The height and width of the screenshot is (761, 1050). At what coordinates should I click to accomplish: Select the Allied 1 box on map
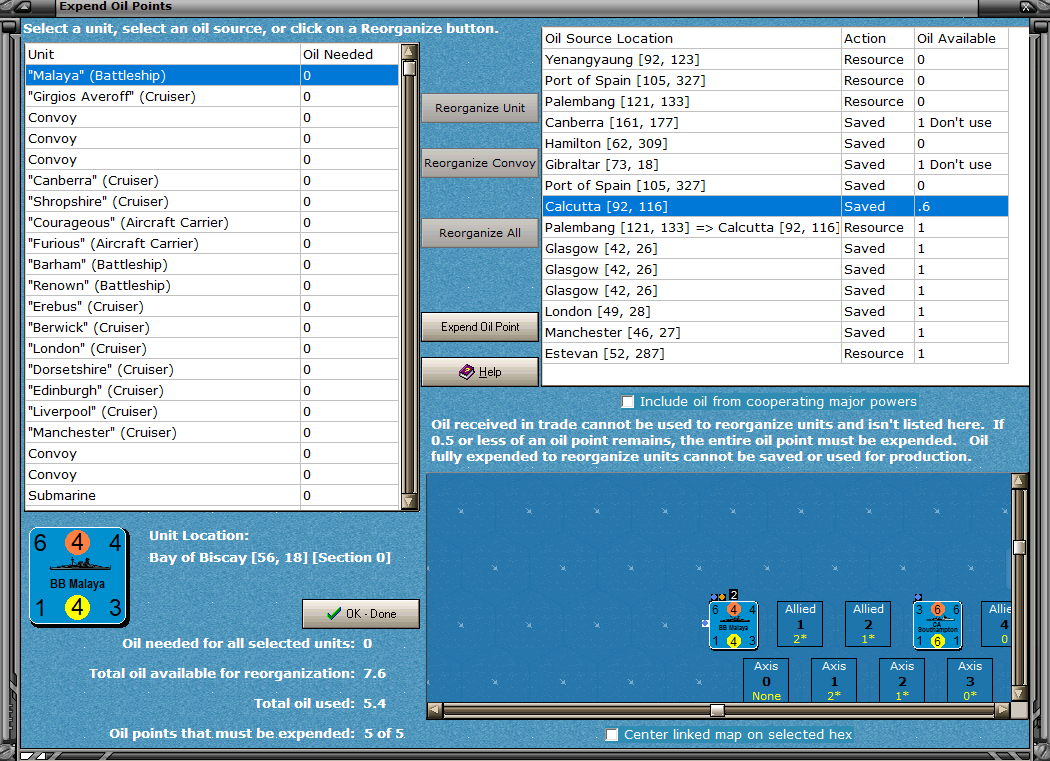tap(800, 624)
